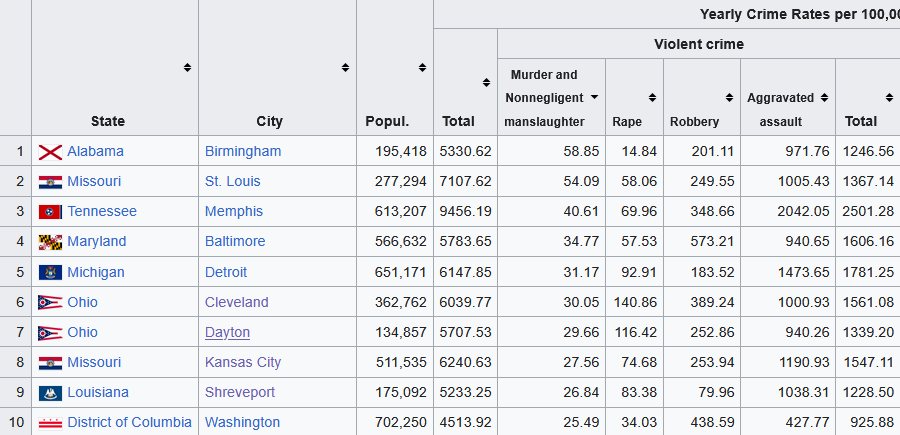Open the Maryland state link
The width and height of the screenshot is (900, 435).
(x=97, y=241)
